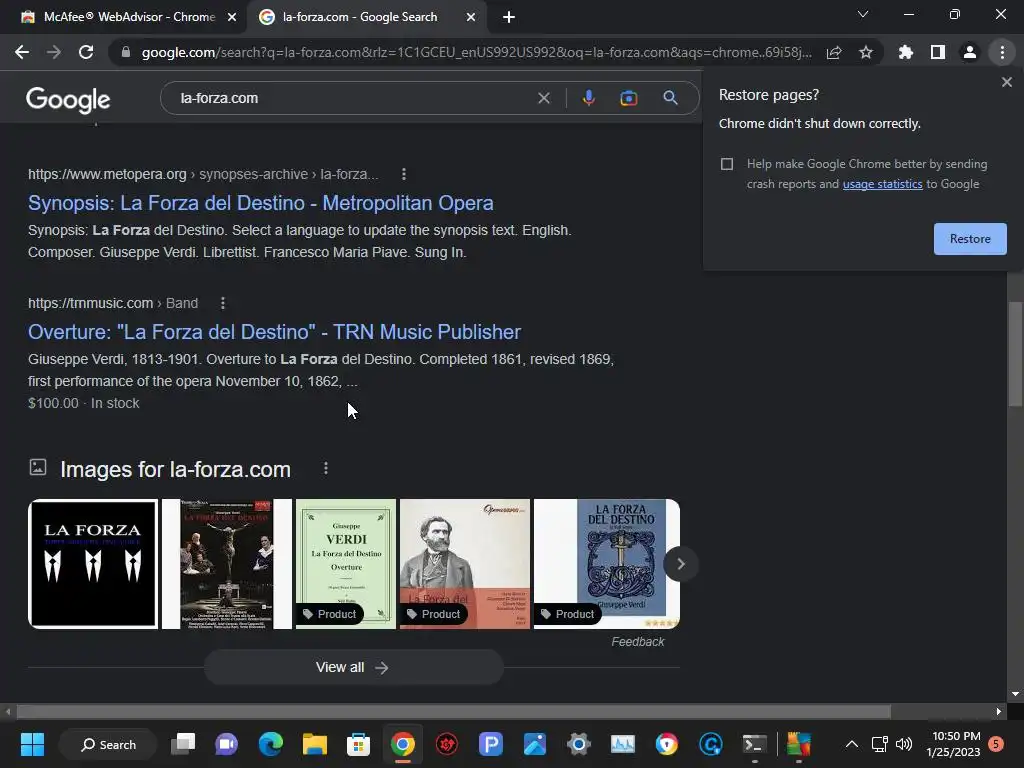Switch to McAfee WebAdvisor tab
The width and height of the screenshot is (1024, 768).
[129, 17]
